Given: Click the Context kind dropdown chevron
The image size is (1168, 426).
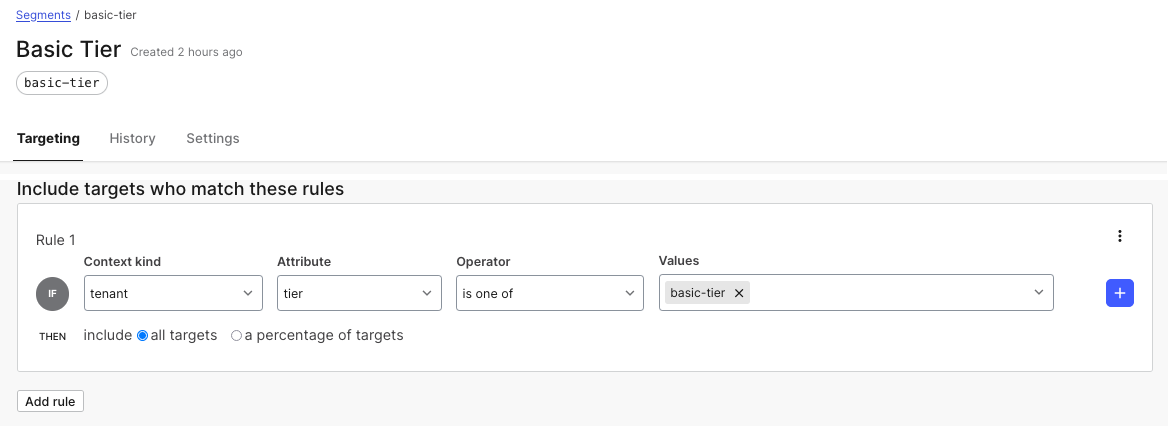Looking at the screenshot, I should 248,293.
